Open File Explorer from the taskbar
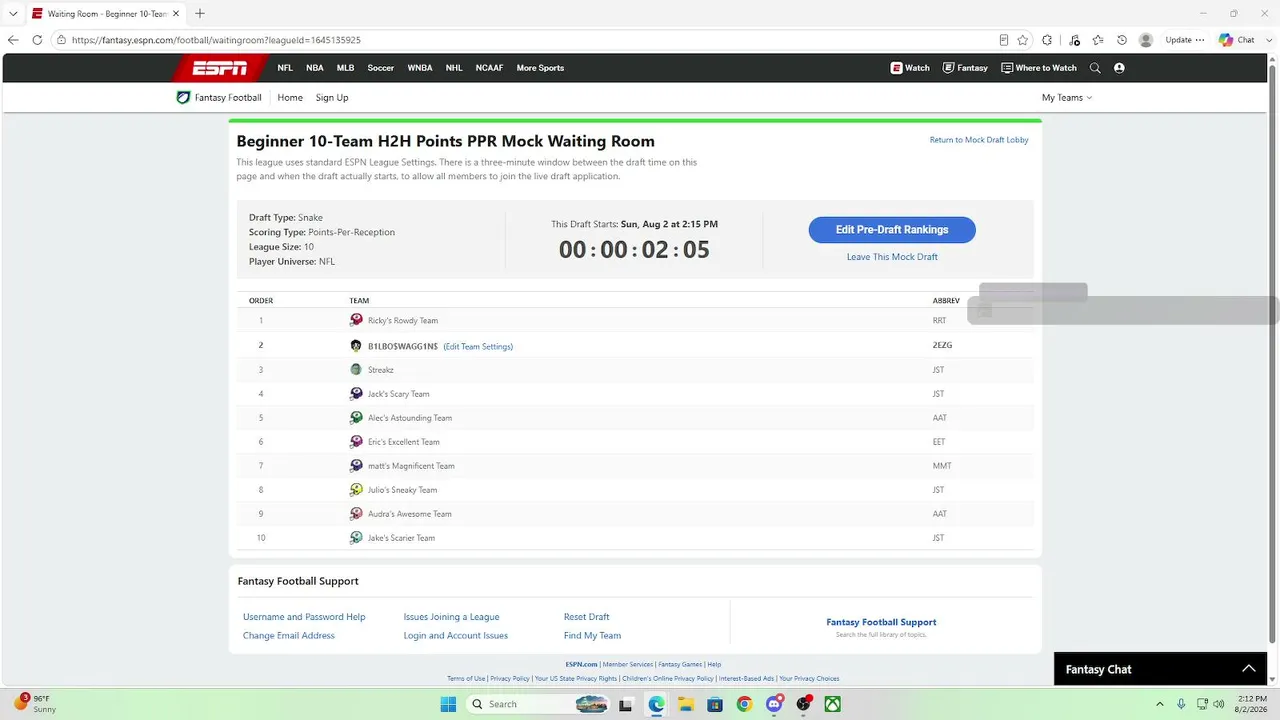Viewport: 1280px width, 720px height. (x=686, y=704)
